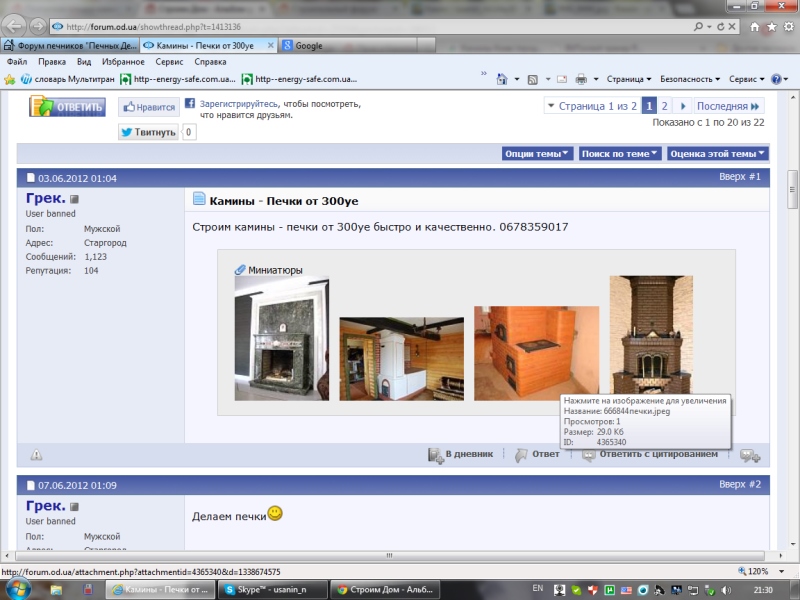
Task: Click the report post warning triangle icon
Action: [x=36, y=455]
